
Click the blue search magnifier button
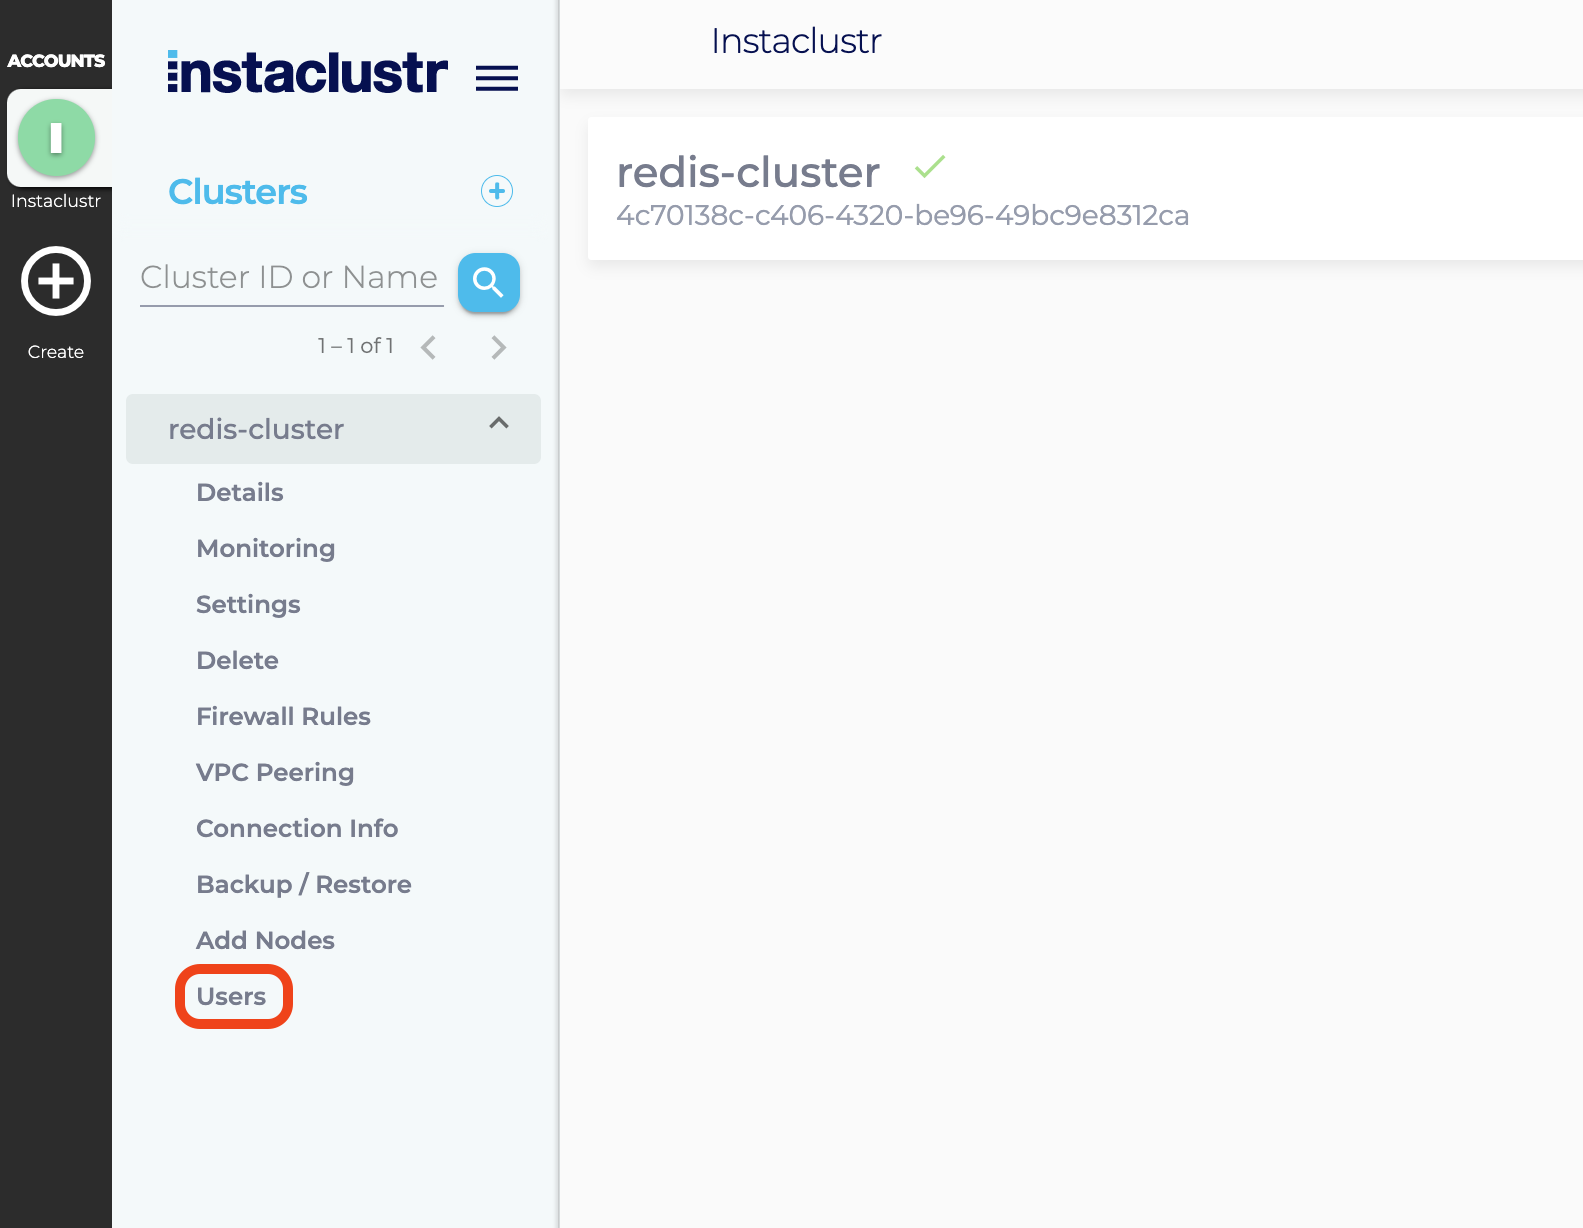coord(488,283)
